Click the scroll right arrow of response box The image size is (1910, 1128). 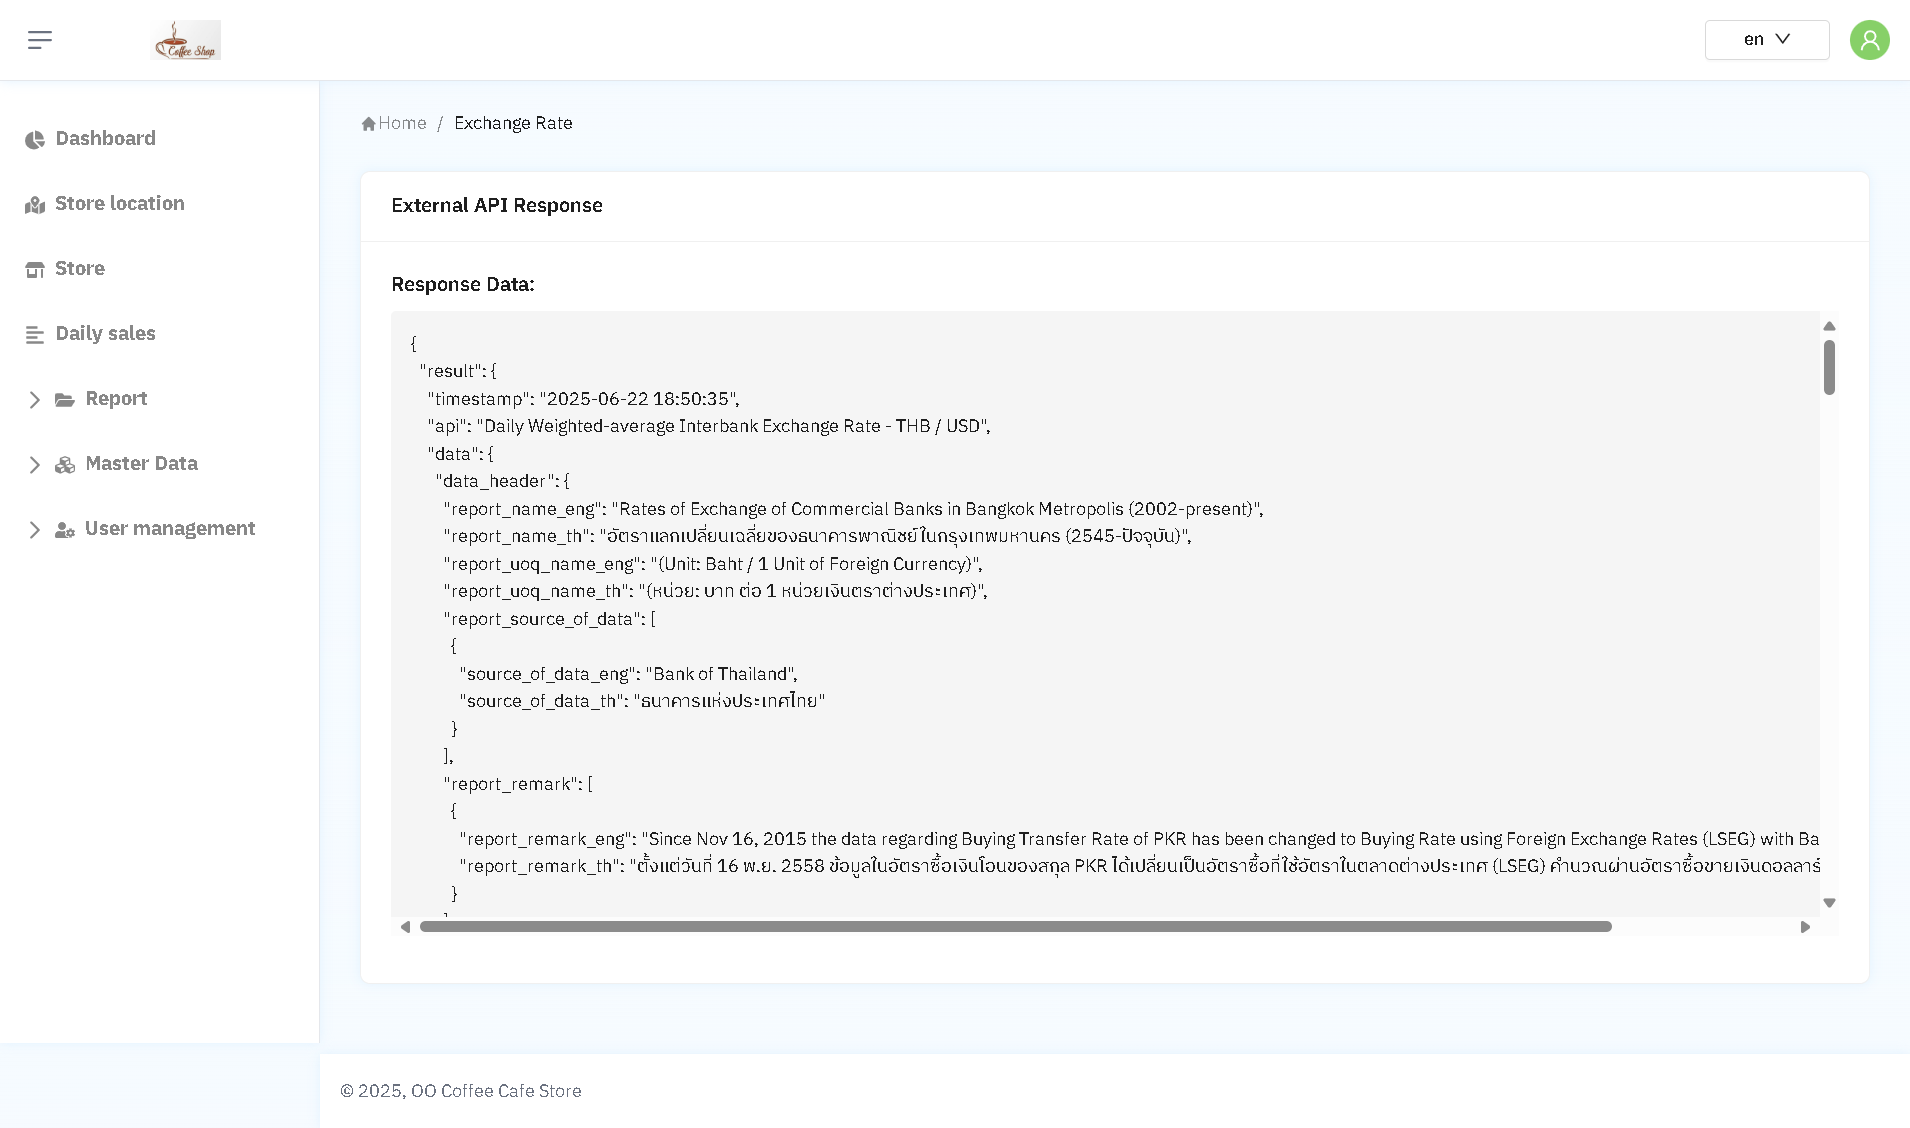(x=1805, y=927)
